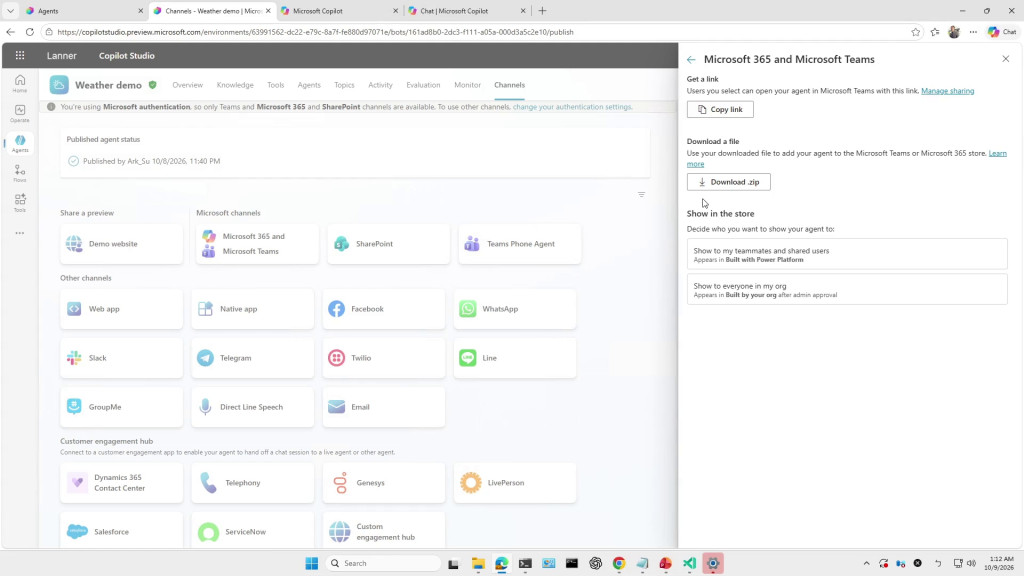
Task: Click the Weather demo agent icon
Action: (x=59, y=85)
